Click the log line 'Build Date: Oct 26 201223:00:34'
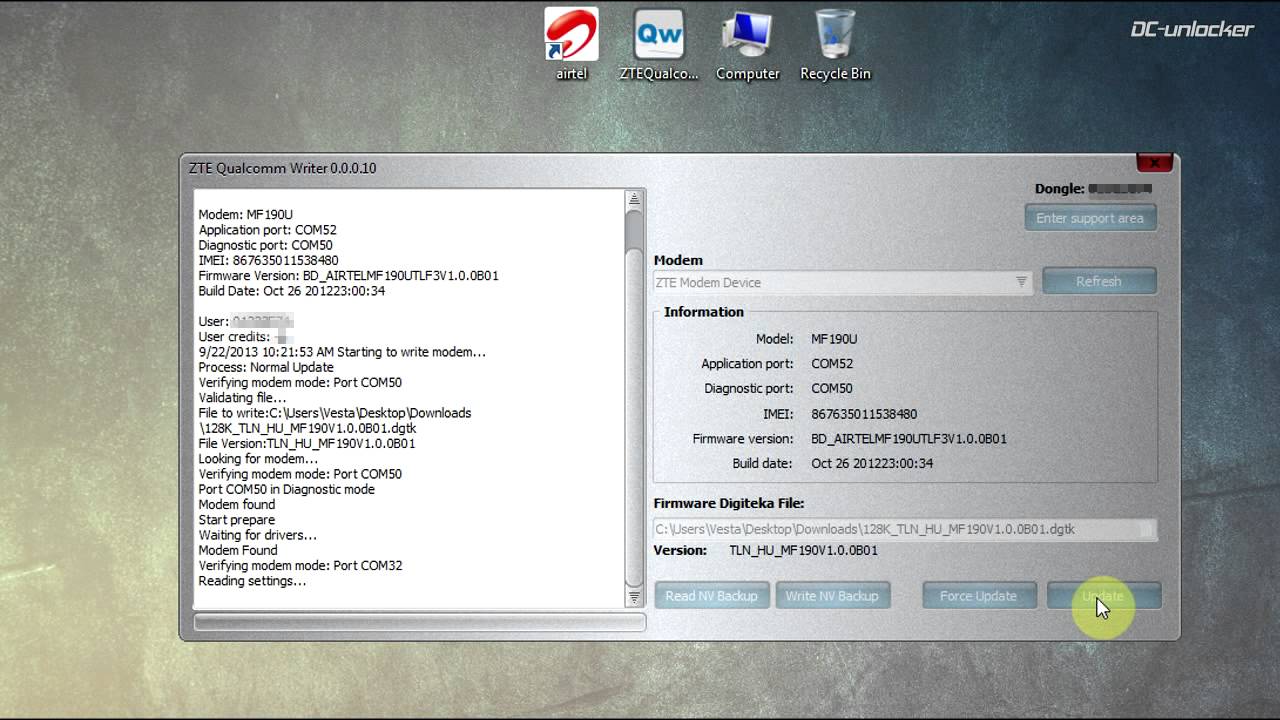This screenshot has height=720, width=1280. (x=292, y=291)
